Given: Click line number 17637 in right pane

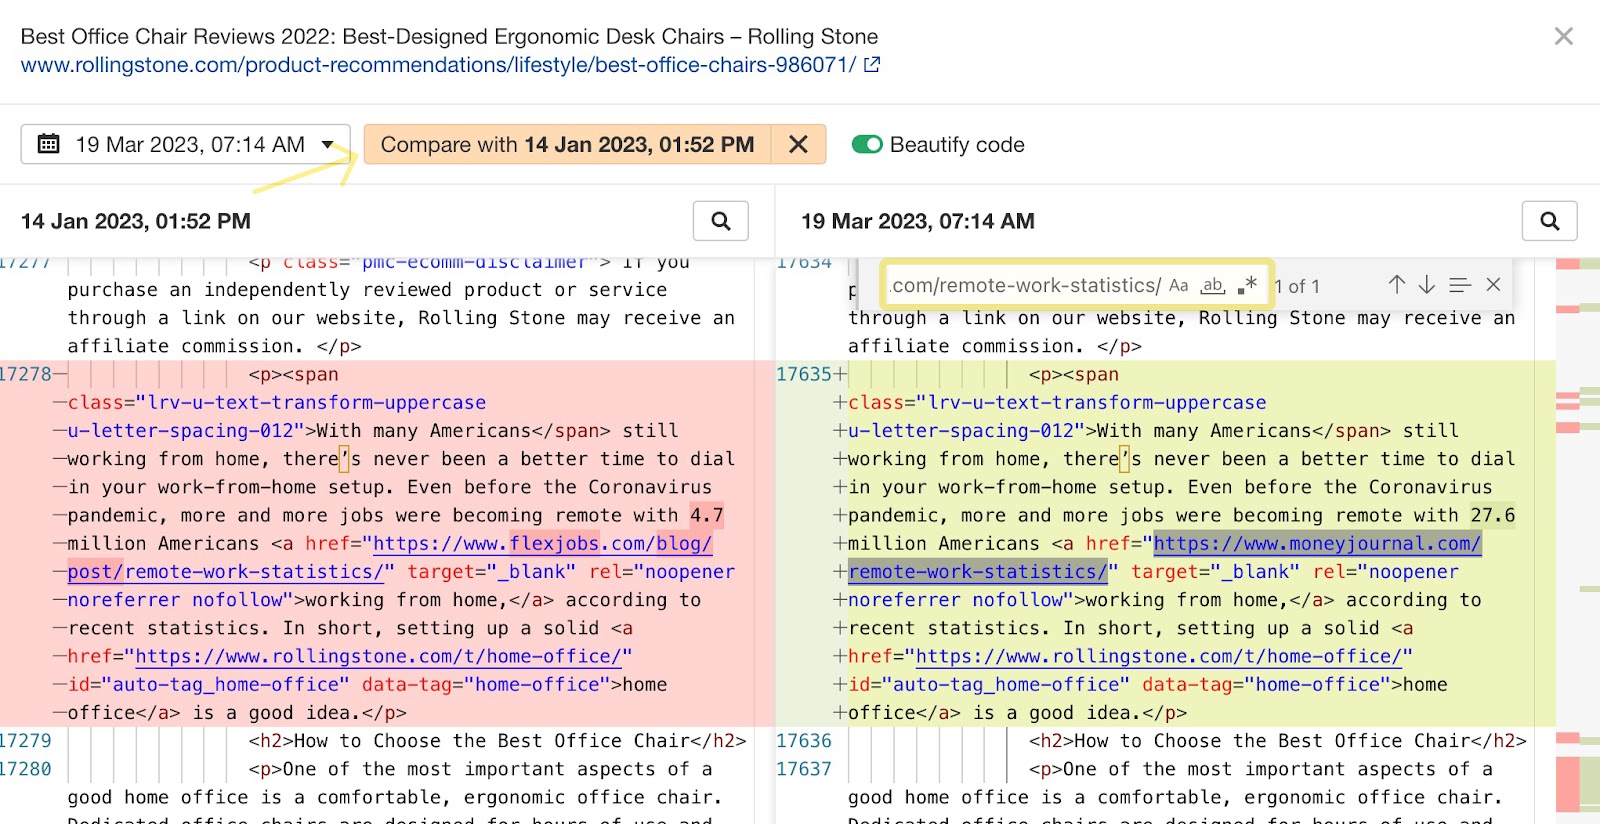Looking at the screenshot, I should pos(804,769).
